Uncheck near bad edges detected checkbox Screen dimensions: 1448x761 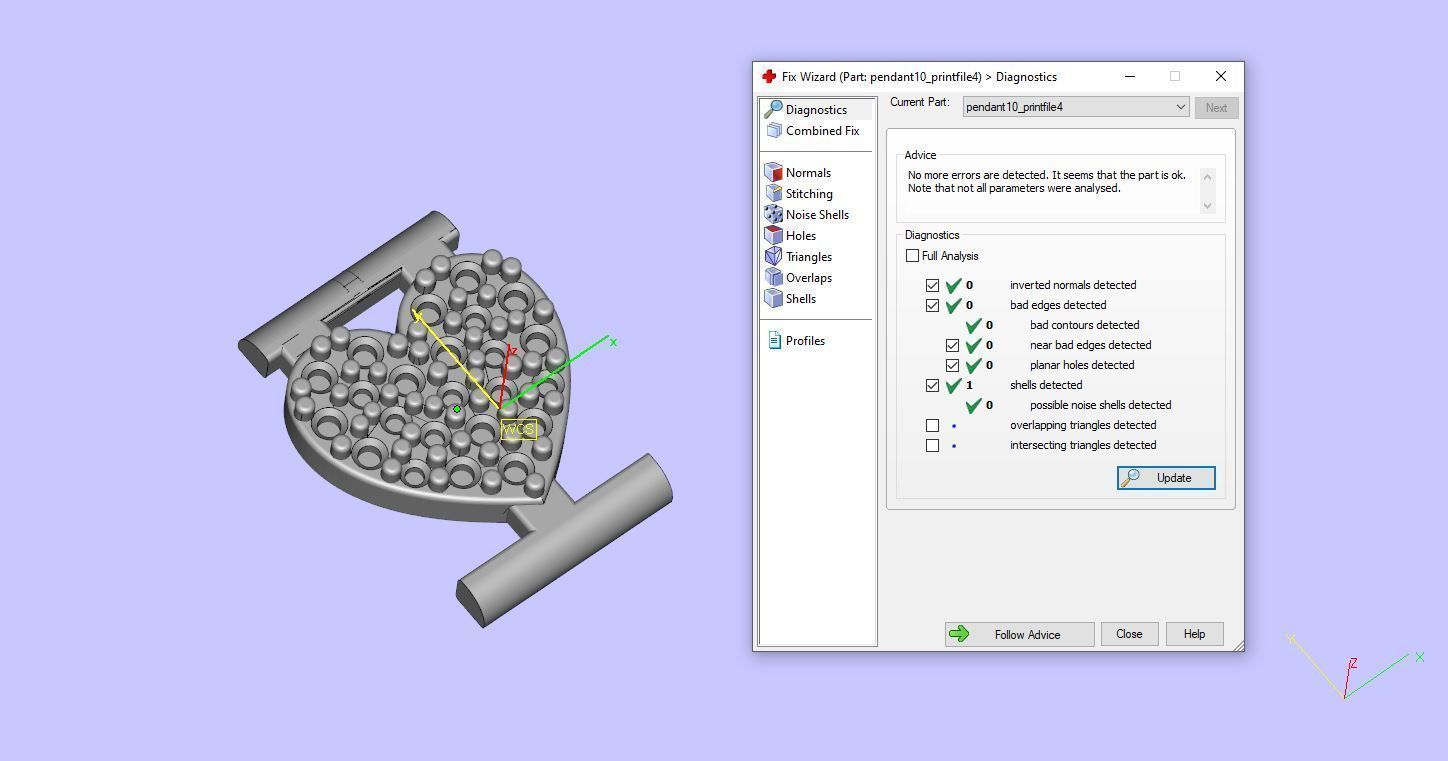[952, 345]
